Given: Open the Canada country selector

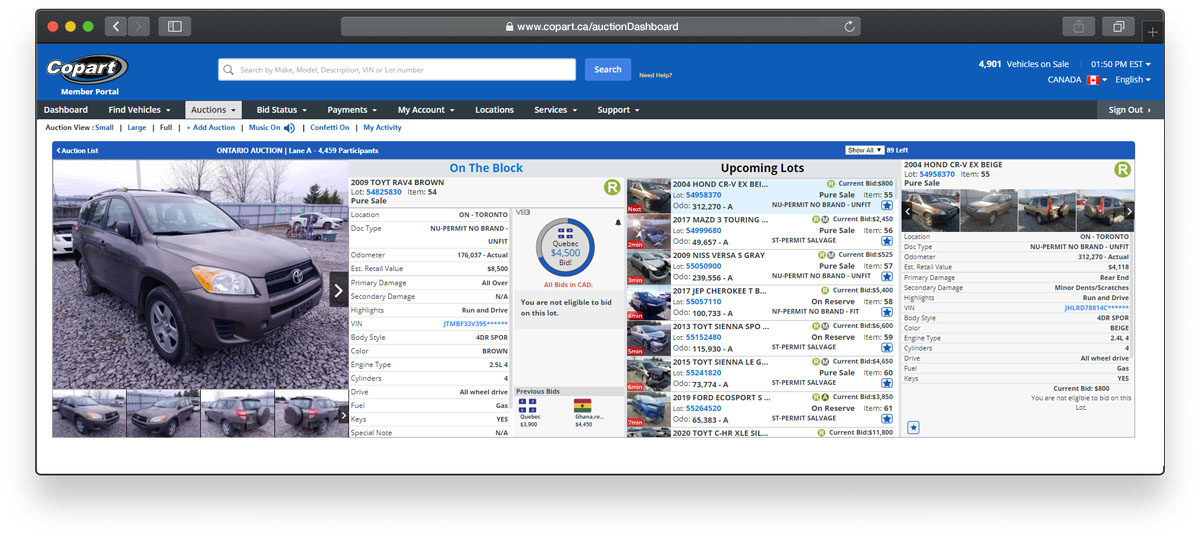Looking at the screenshot, I should [1077, 80].
